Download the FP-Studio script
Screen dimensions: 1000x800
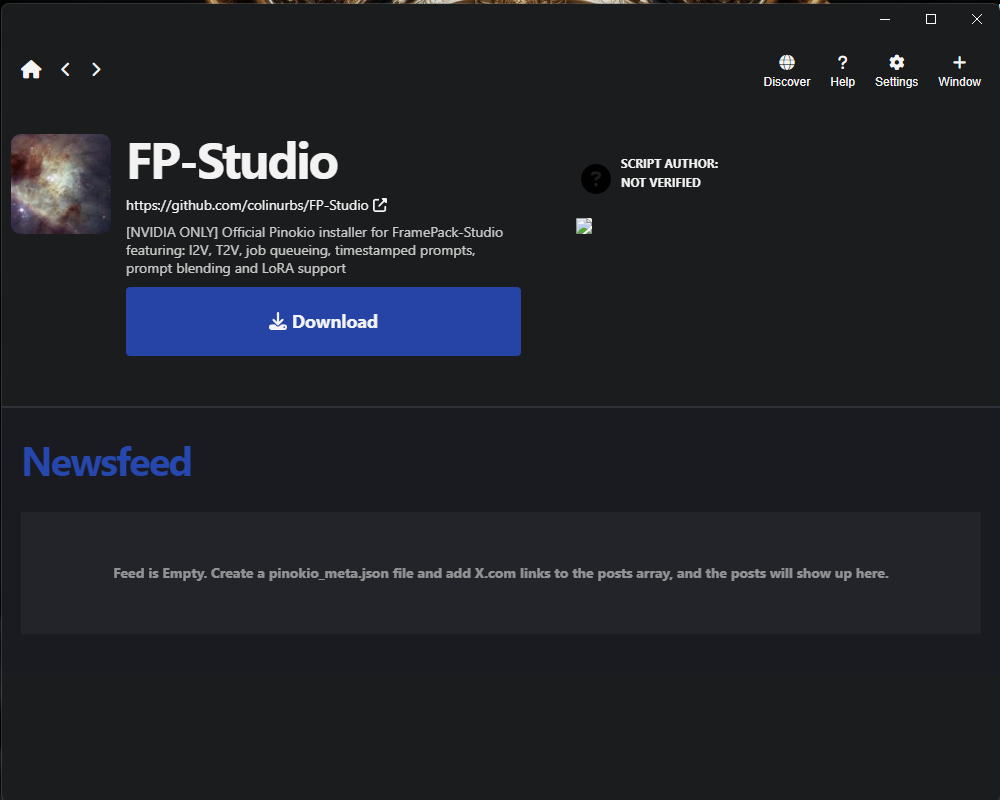(x=323, y=322)
